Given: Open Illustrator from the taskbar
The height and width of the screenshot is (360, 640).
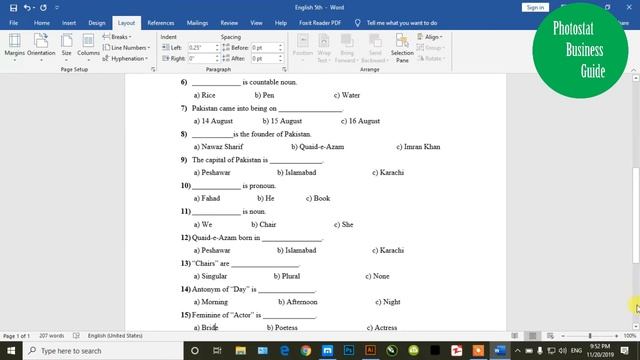Looking at the screenshot, I should pyautogui.click(x=371, y=351).
